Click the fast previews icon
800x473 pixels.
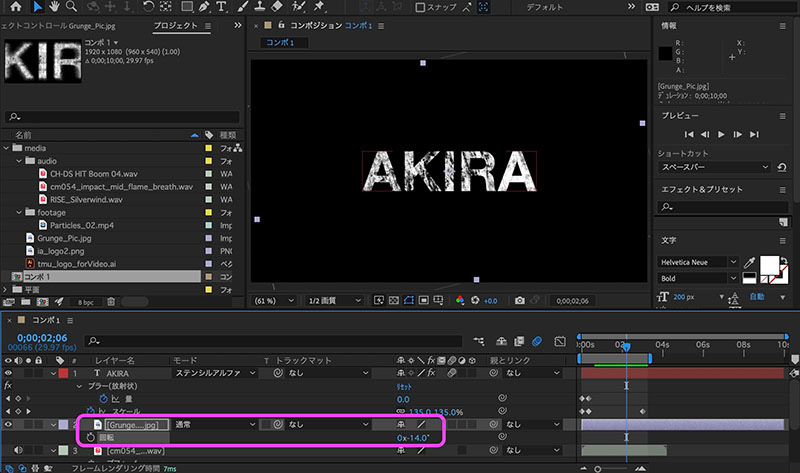click(379, 301)
